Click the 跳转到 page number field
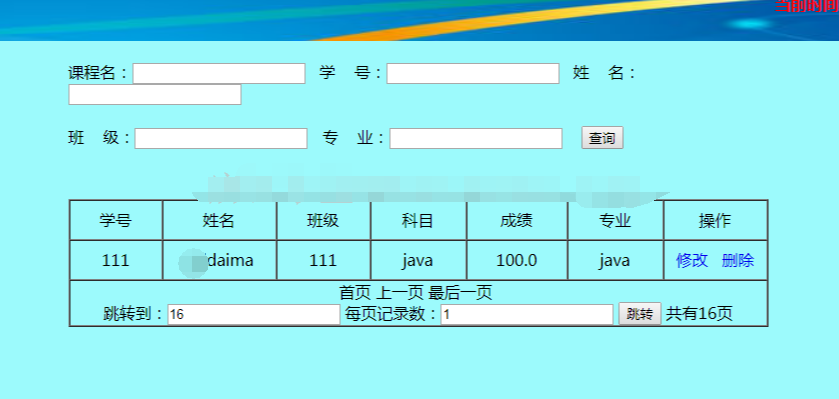 254,314
